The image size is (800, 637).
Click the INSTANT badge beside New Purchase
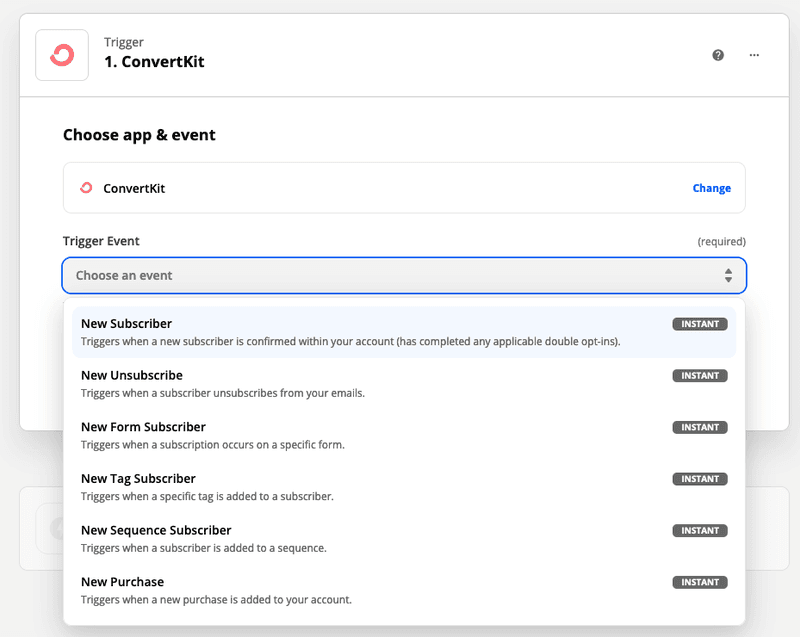[699, 582]
